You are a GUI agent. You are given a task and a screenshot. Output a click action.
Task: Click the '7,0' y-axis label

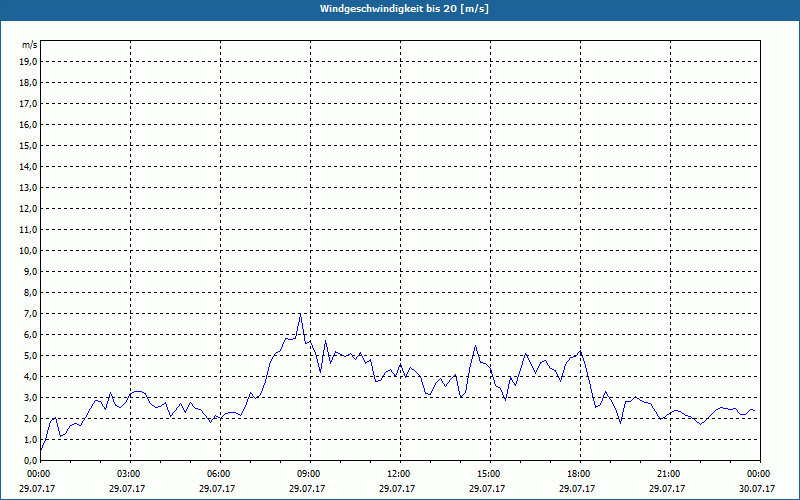coord(30,314)
